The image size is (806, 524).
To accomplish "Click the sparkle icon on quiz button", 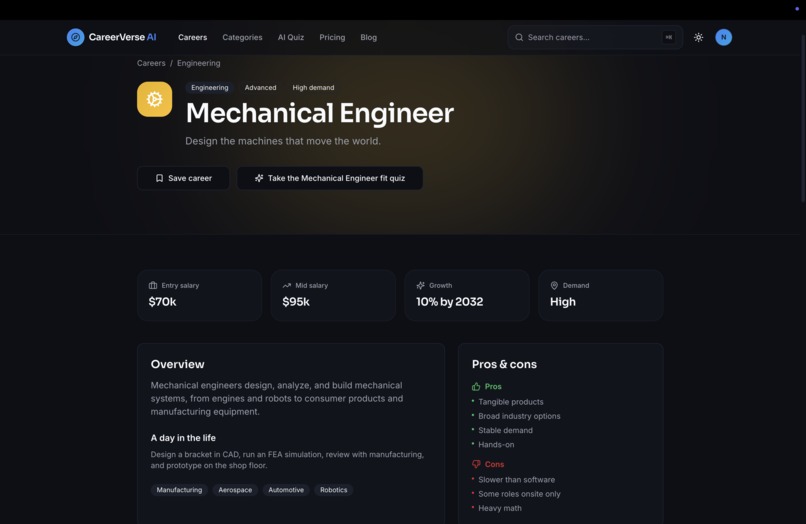I will point(259,178).
